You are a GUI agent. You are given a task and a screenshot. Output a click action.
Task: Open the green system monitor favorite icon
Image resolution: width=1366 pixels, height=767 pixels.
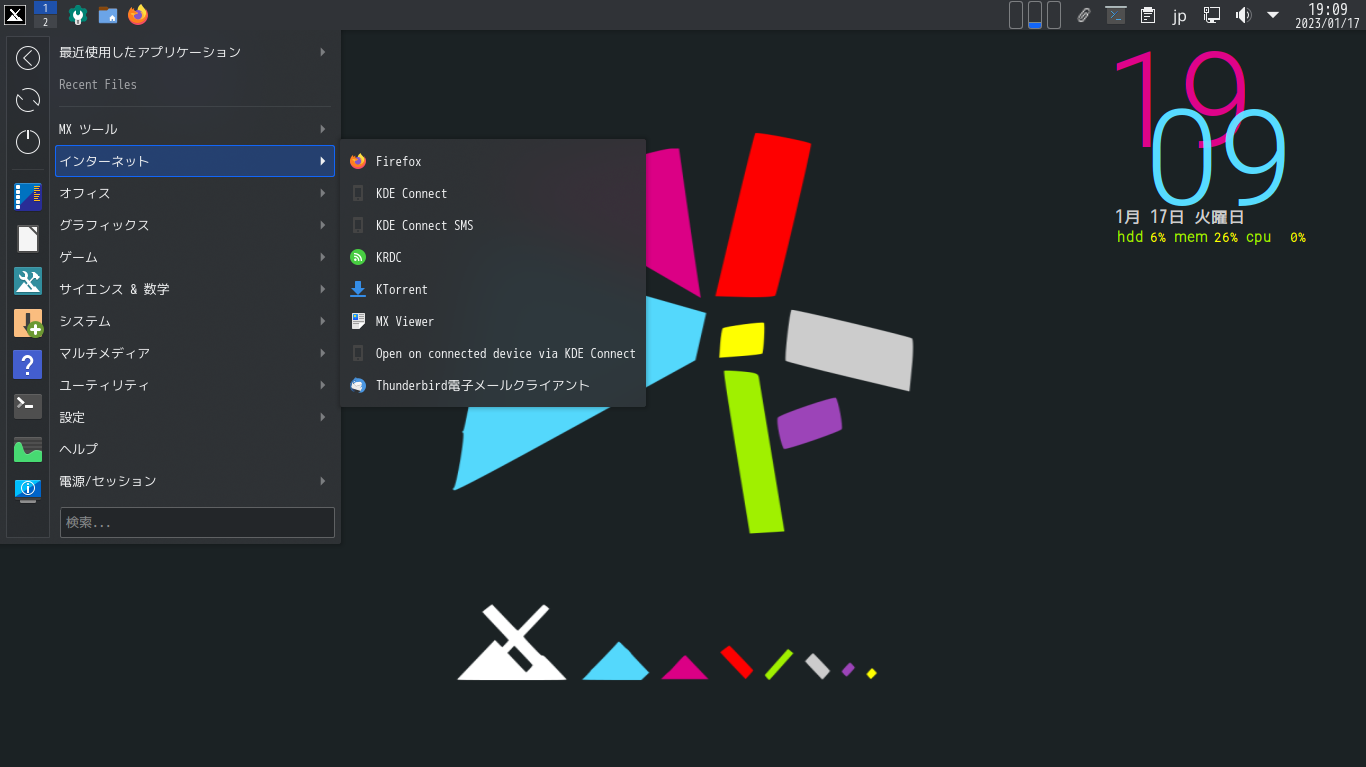(28, 449)
